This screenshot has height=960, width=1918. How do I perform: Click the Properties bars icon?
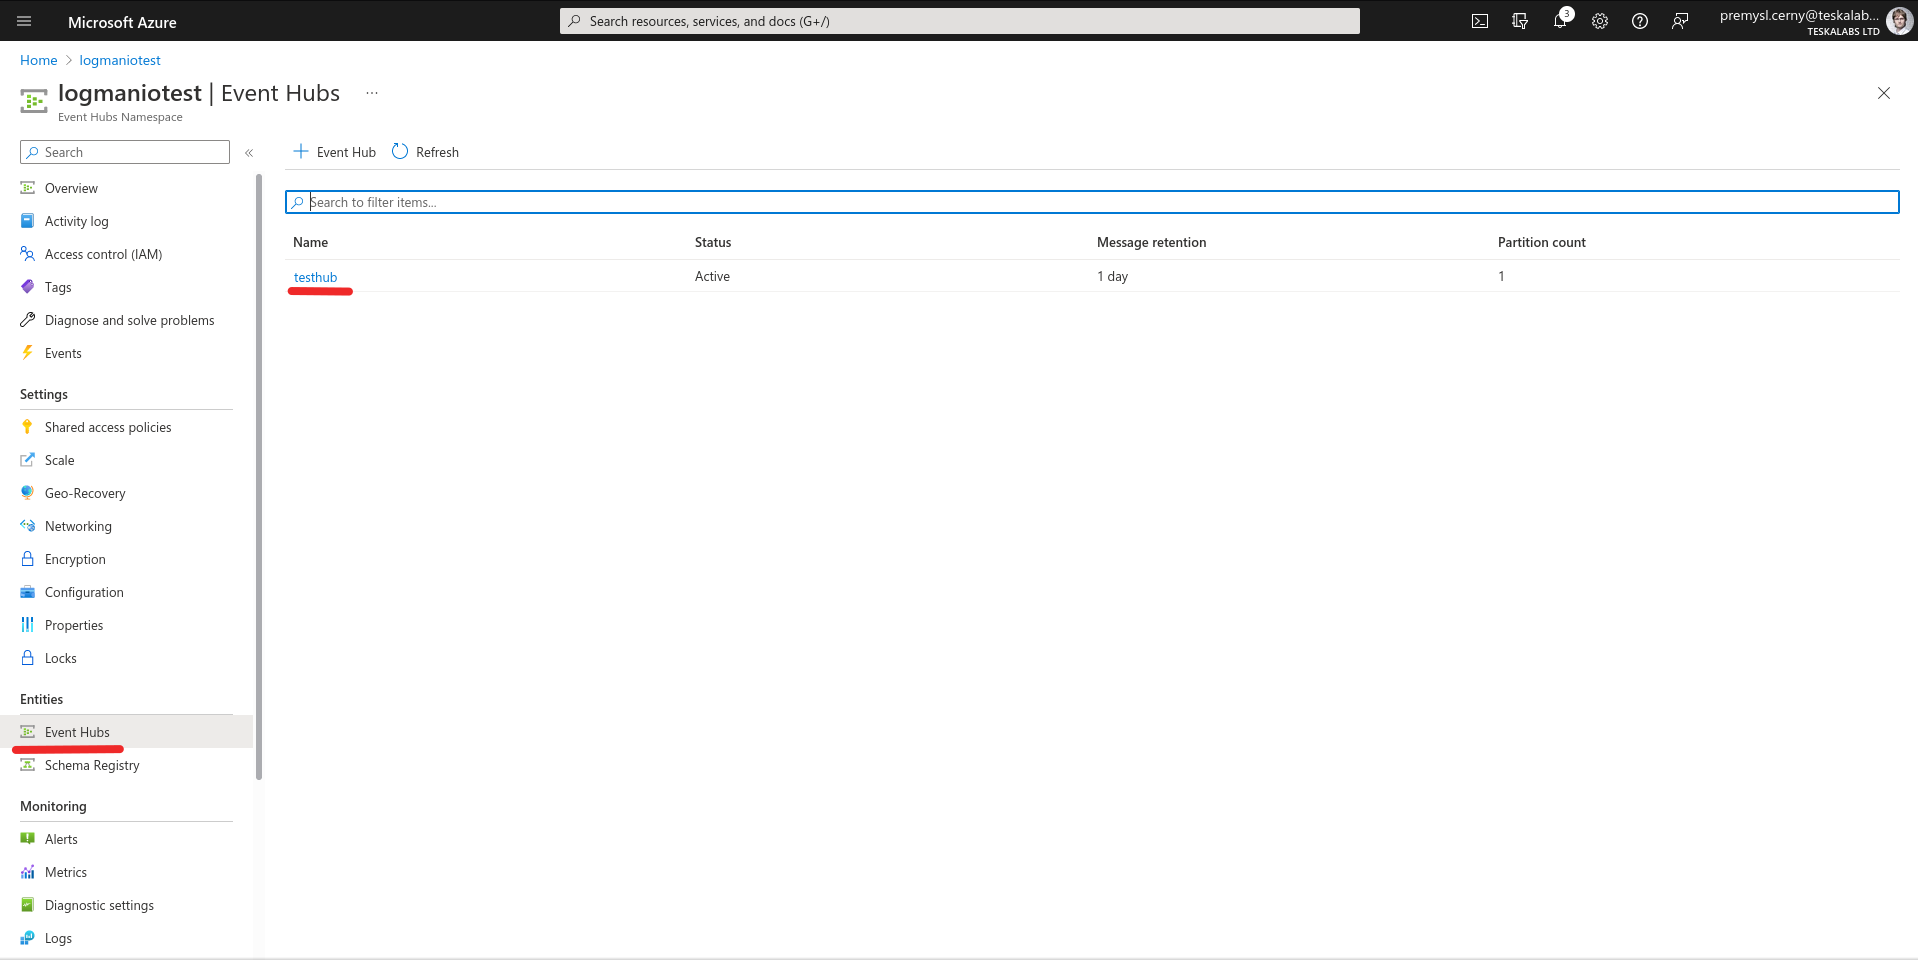click(28, 625)
